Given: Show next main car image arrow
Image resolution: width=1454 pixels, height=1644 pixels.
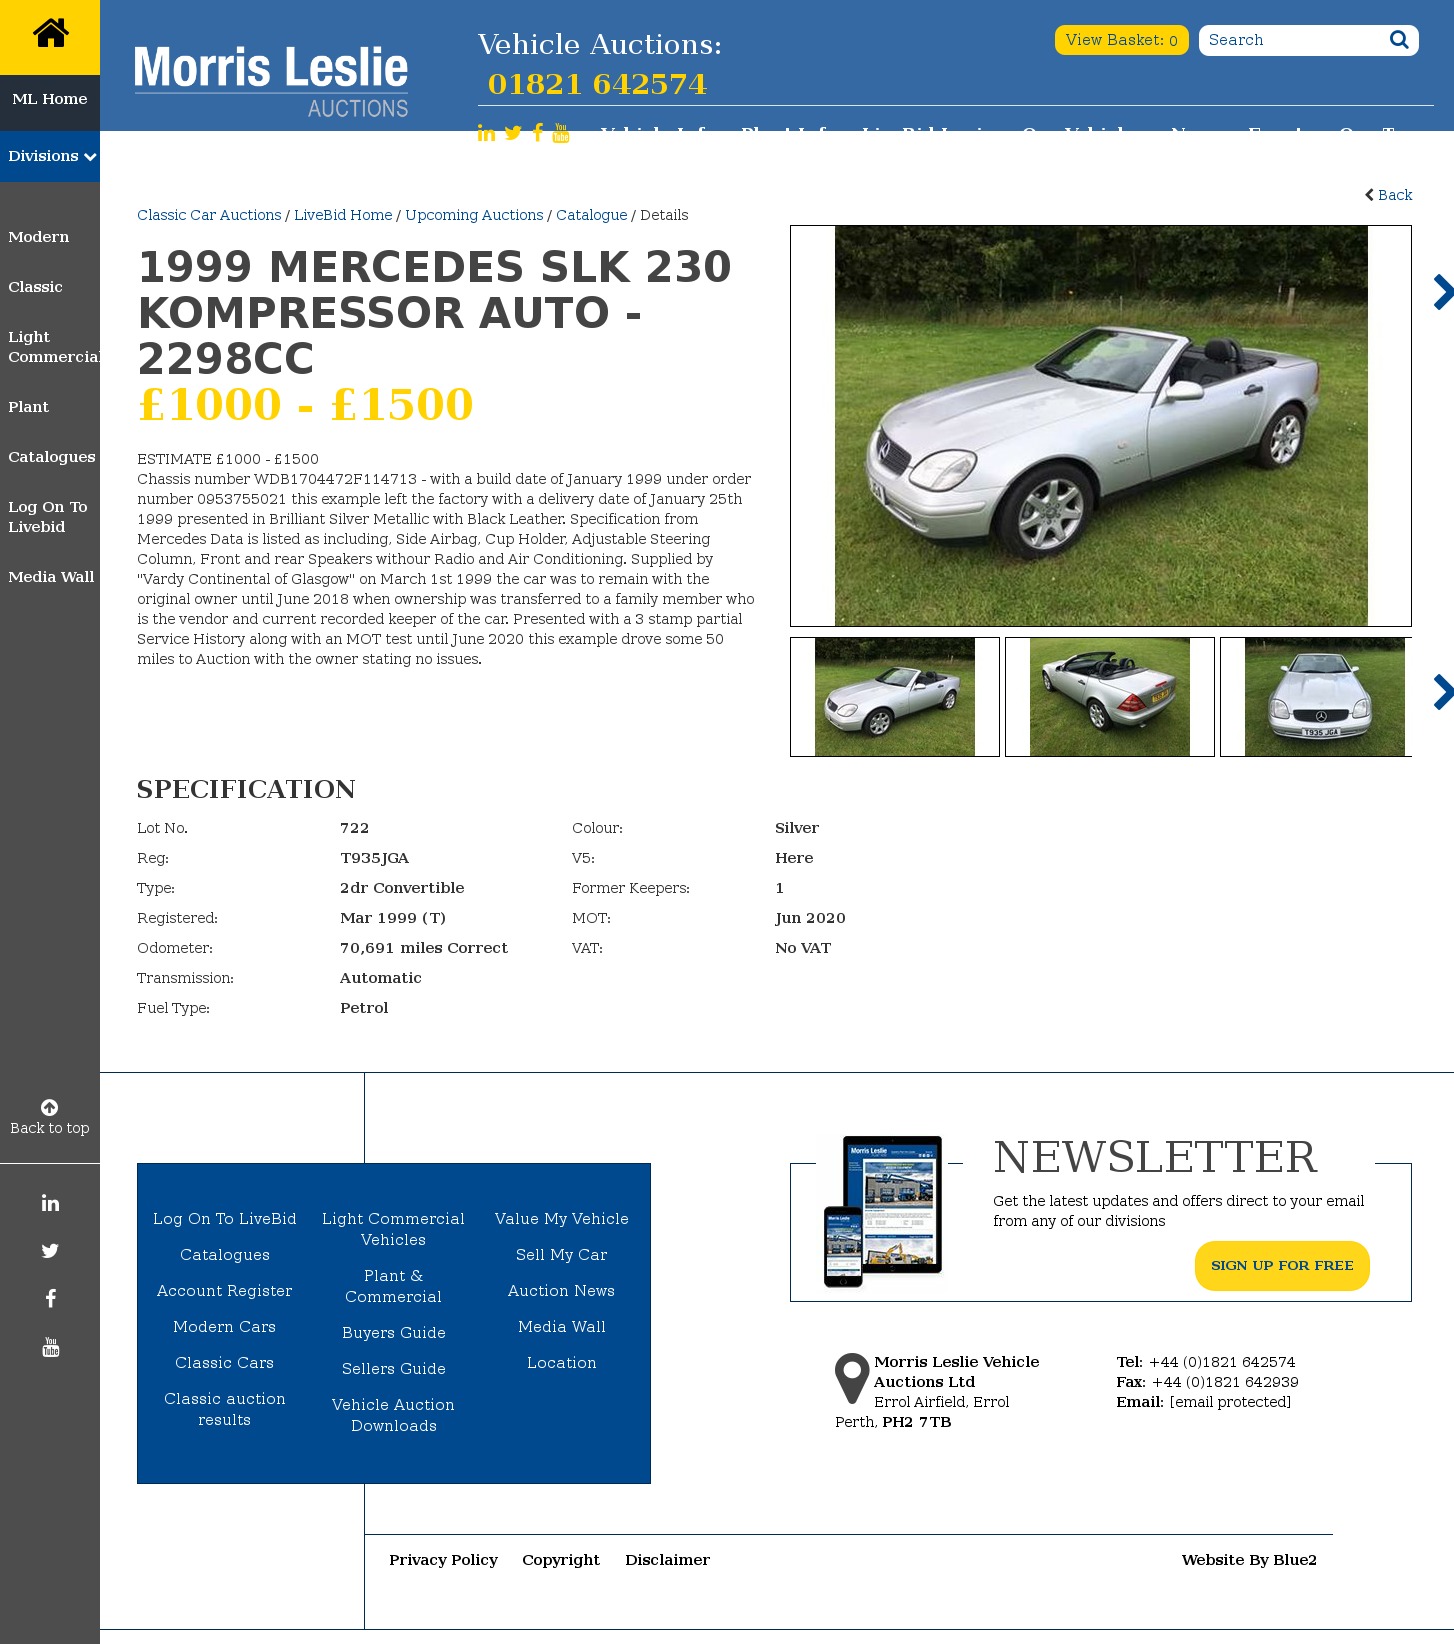Looking at the screenshot, I should tap(1443, 292).
